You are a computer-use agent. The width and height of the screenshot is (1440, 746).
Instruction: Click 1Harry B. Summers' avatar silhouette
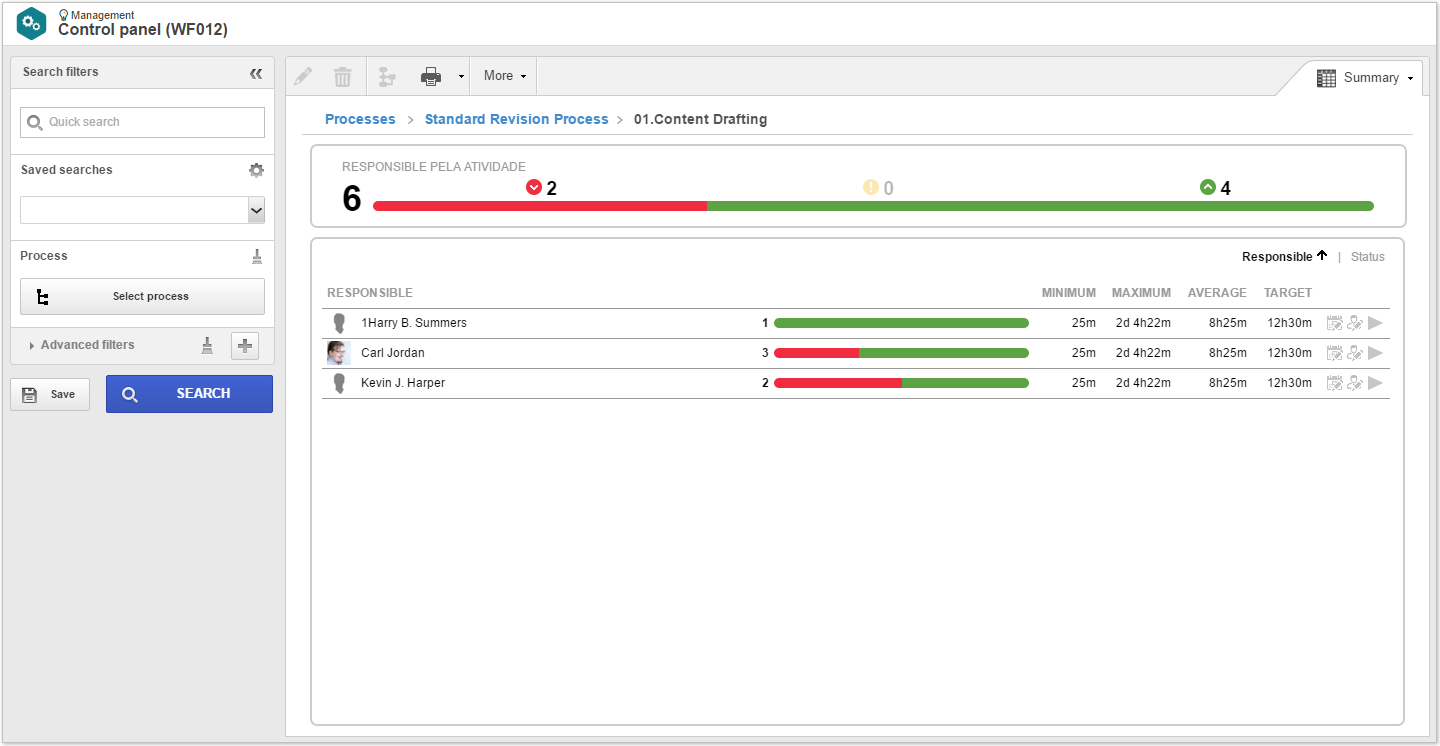pos(339,323)
